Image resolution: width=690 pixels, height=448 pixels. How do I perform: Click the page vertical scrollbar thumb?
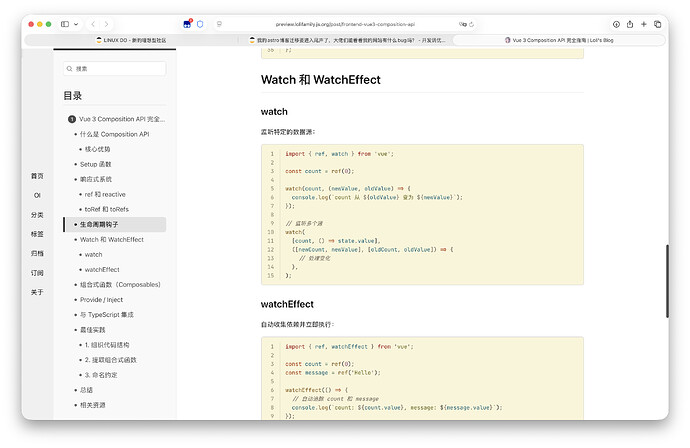(x=667, y=281)
